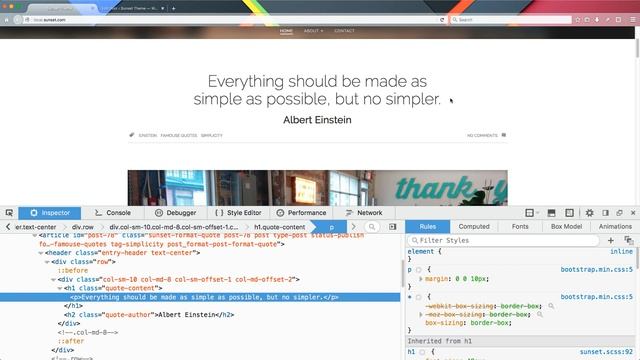The width and height of the screenshot is (640, 360).
Task: Collapse the article post-78 node
Action: pos(35,236)
